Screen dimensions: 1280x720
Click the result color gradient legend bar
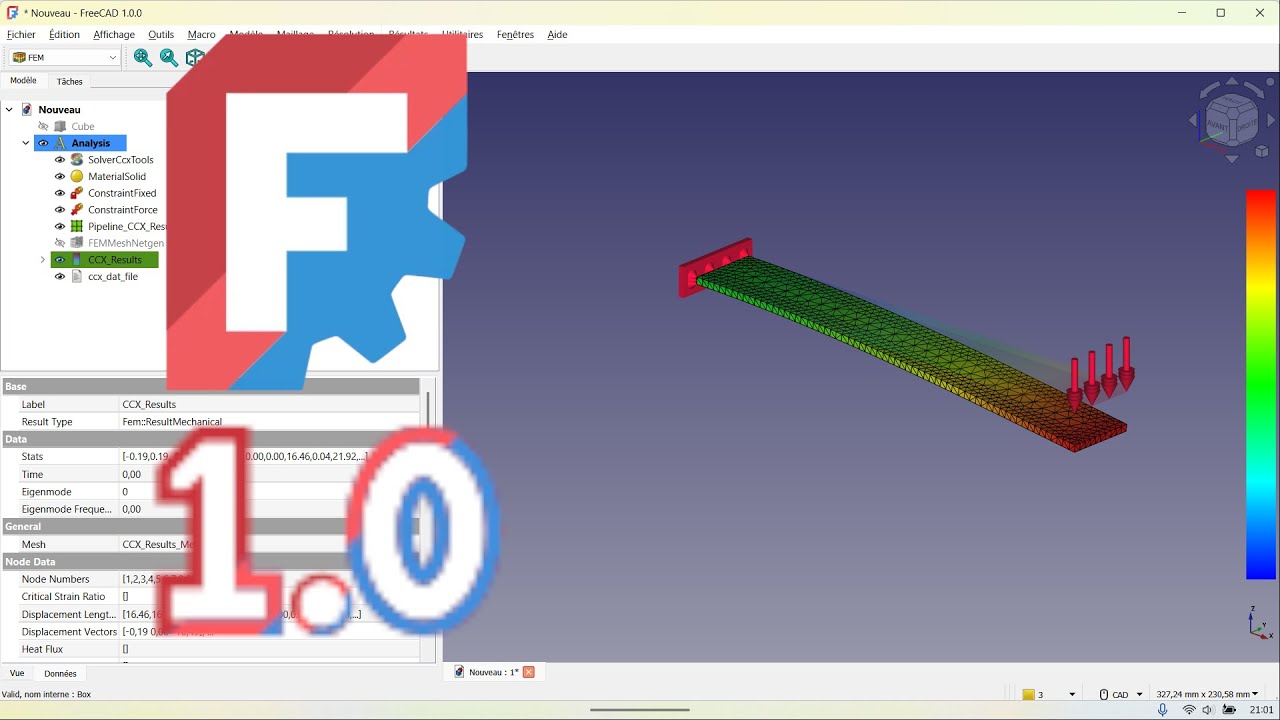1261,384
